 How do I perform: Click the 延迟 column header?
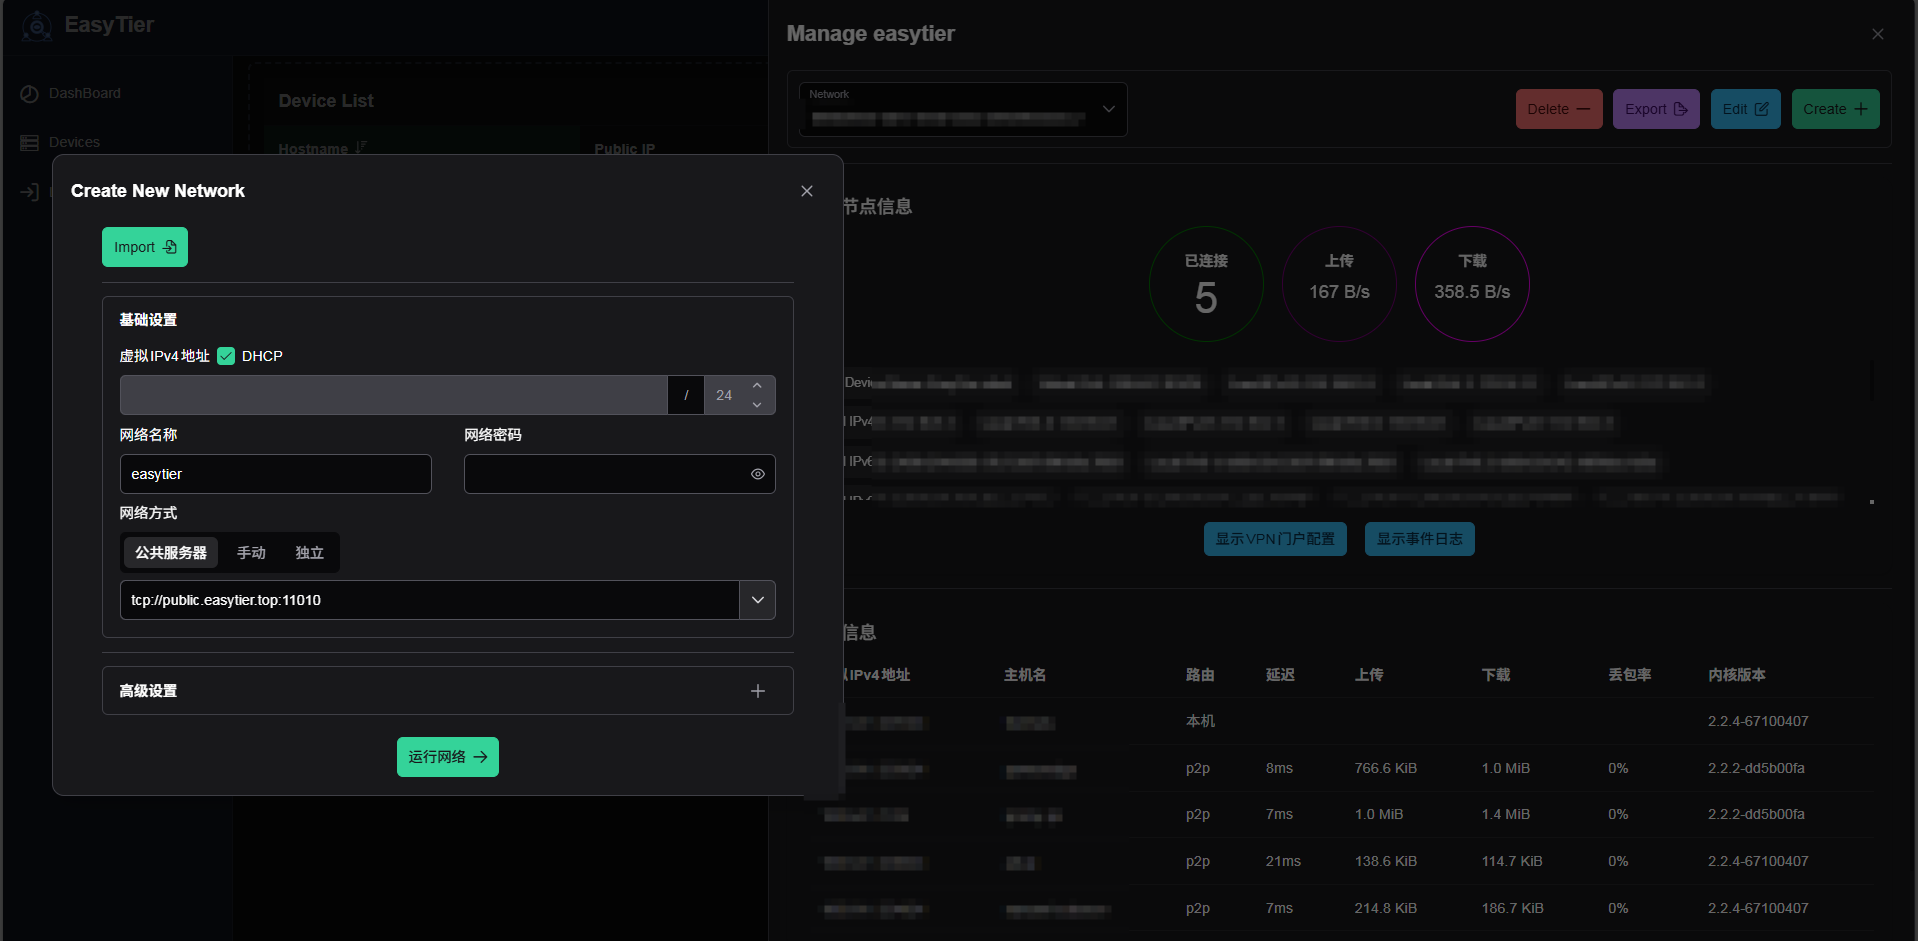pos(1280,675)
